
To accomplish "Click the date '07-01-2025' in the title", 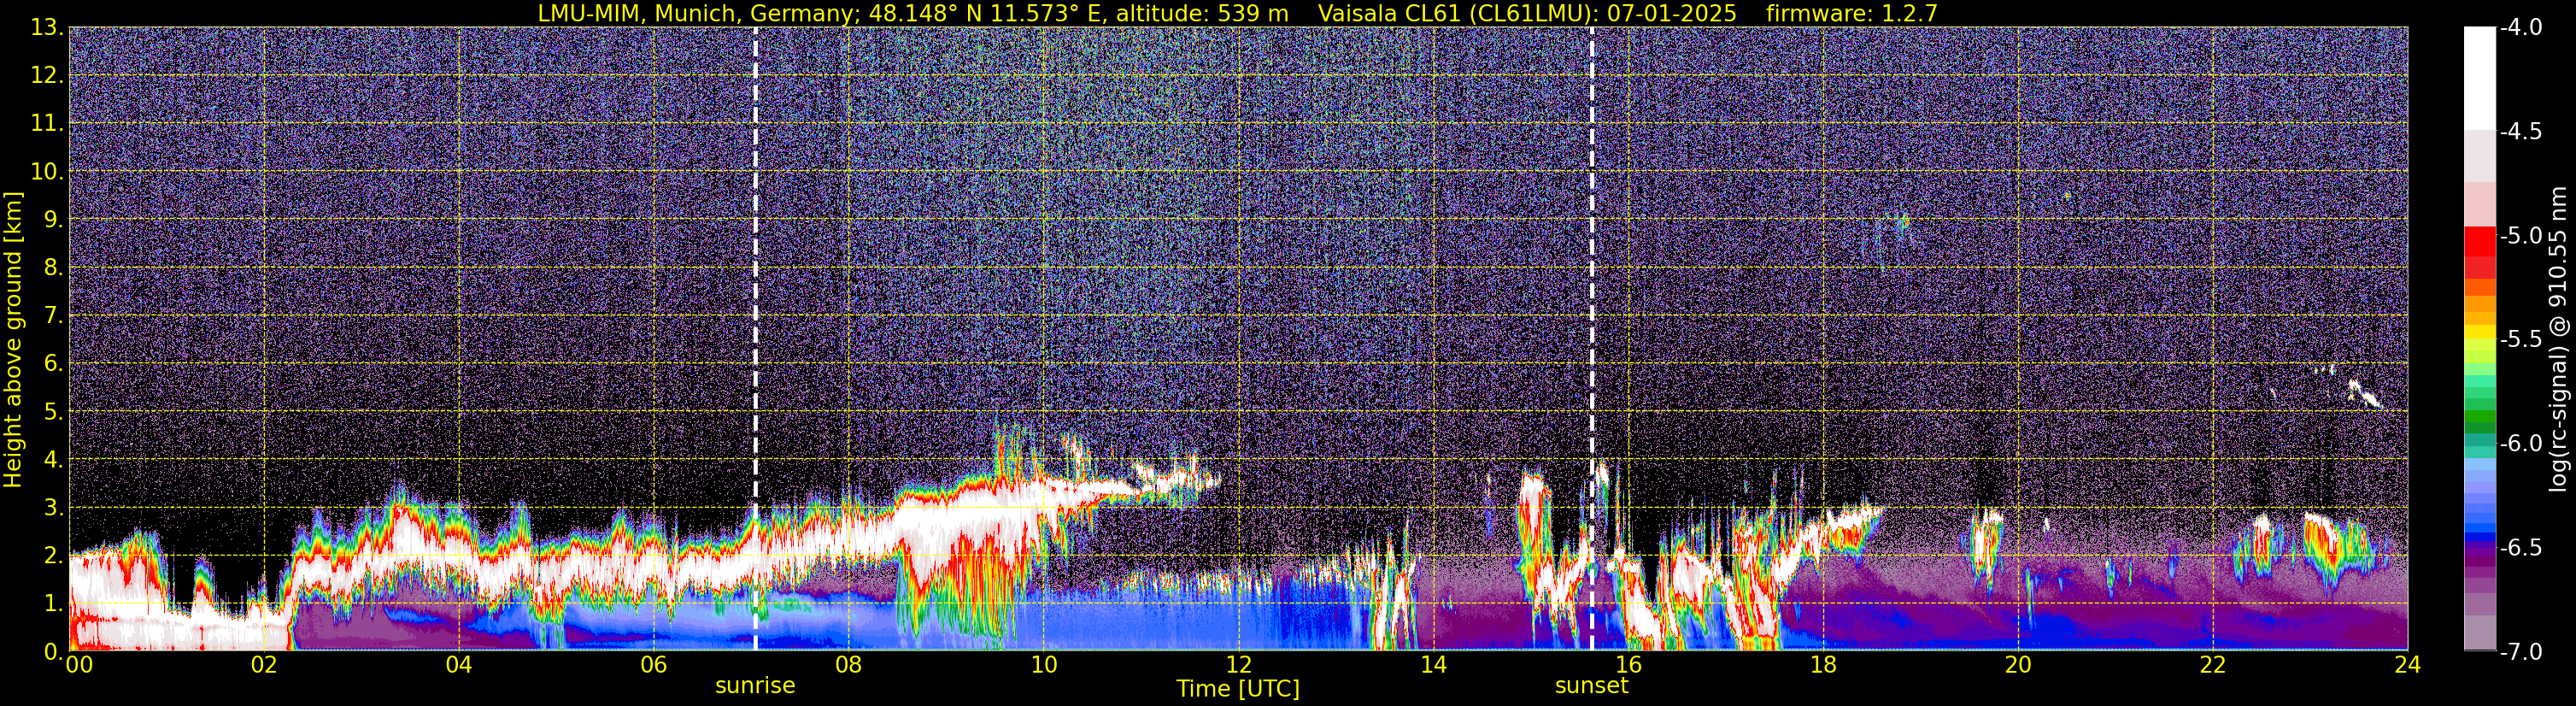I will point(1672,13).
